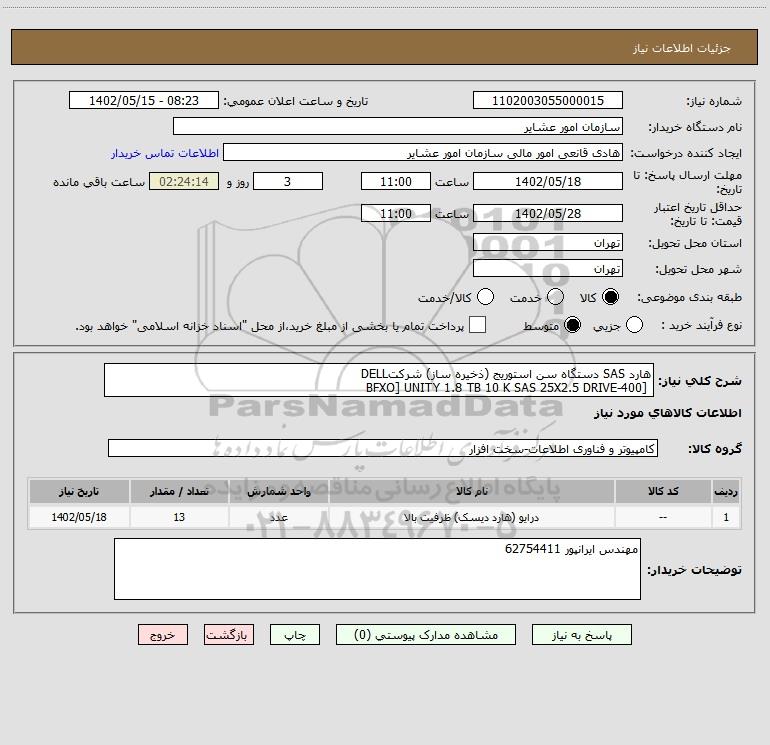770x745 pixels.
Task: Select the خدمت radio button
Action: click(555, 297)
